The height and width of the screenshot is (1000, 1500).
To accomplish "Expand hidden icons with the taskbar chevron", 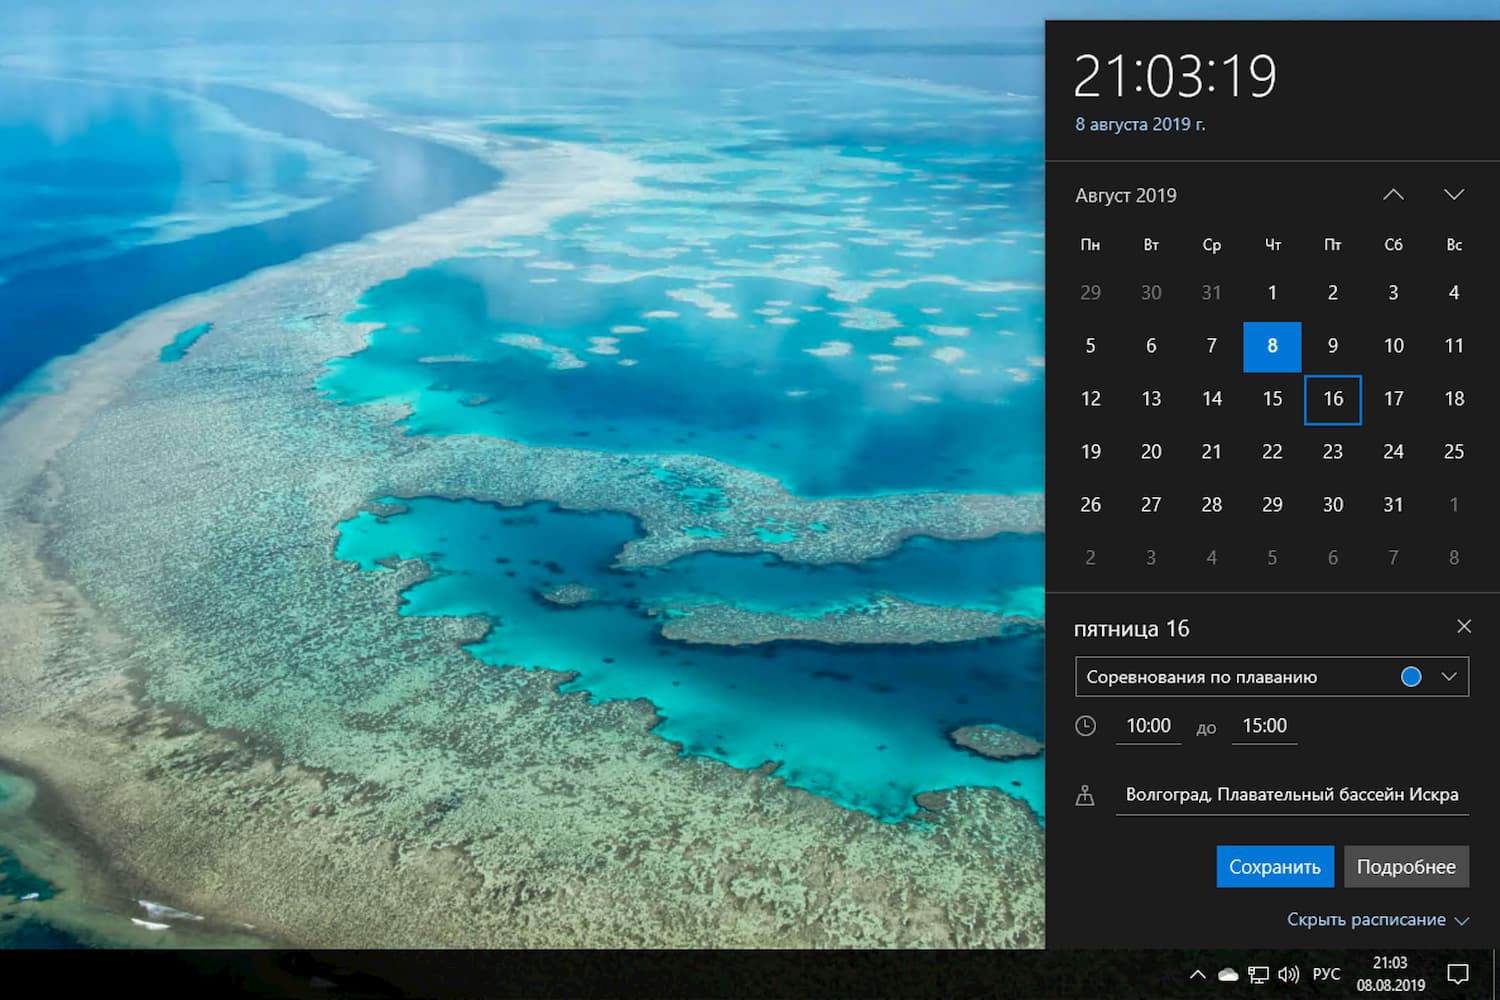I will [x=1197, y=973].
